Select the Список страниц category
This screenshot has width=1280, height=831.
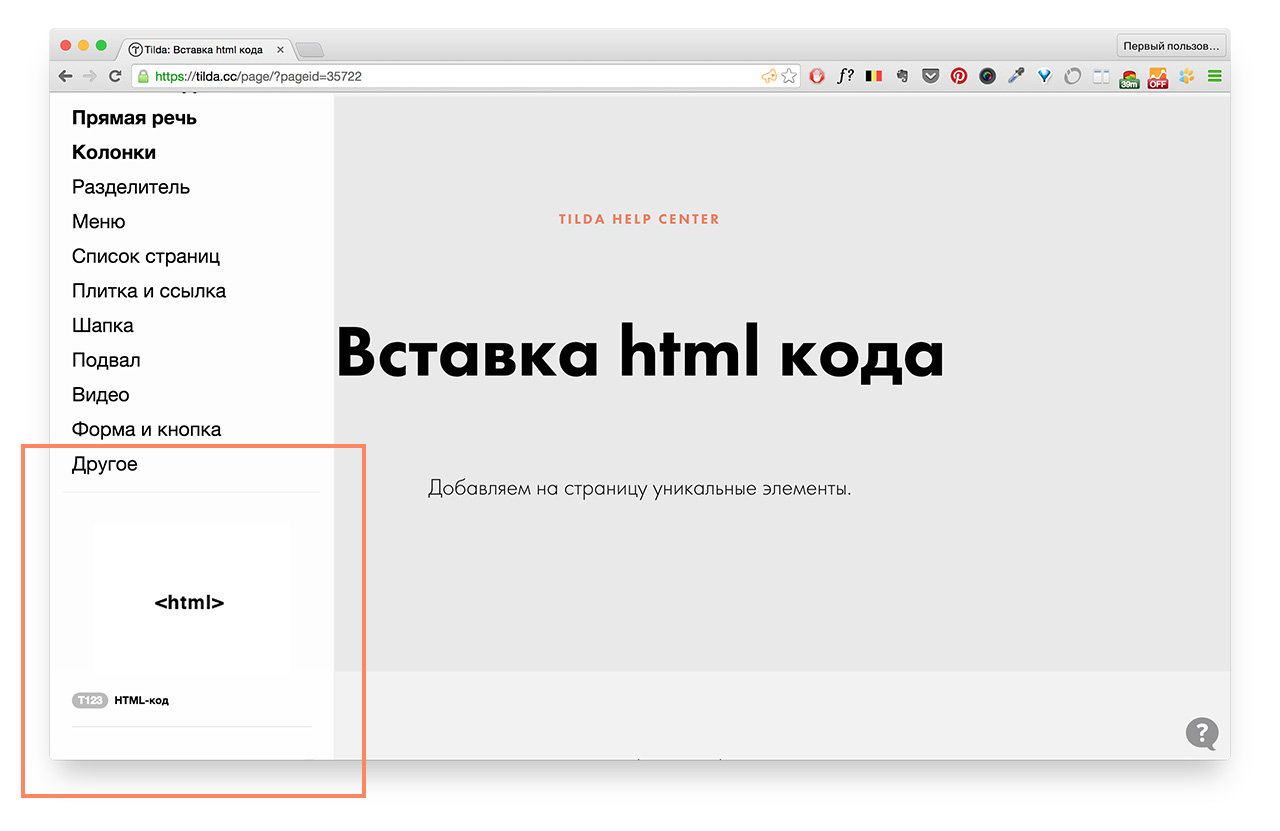click(146, 257)
